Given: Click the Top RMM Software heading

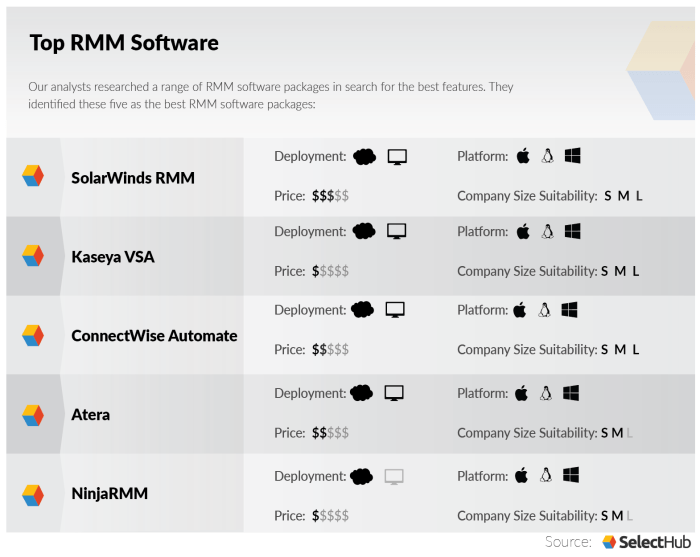Looking at the screenshot, I should tap(124, 43).
